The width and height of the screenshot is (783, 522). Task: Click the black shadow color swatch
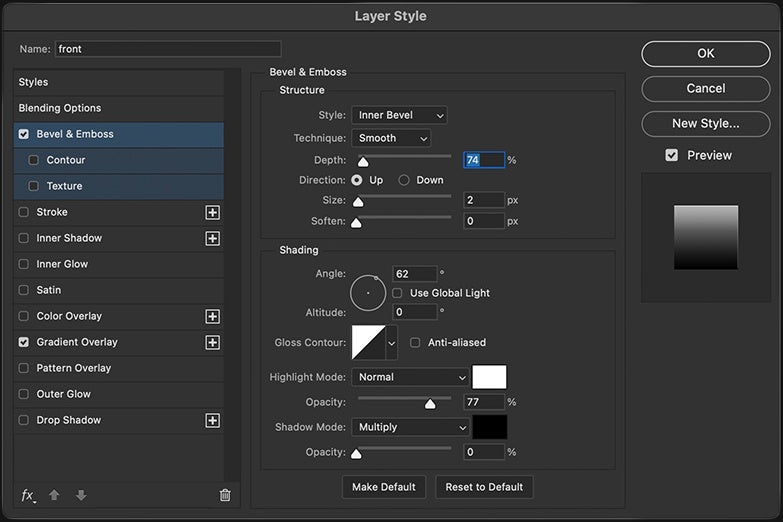tap(489, 427)
